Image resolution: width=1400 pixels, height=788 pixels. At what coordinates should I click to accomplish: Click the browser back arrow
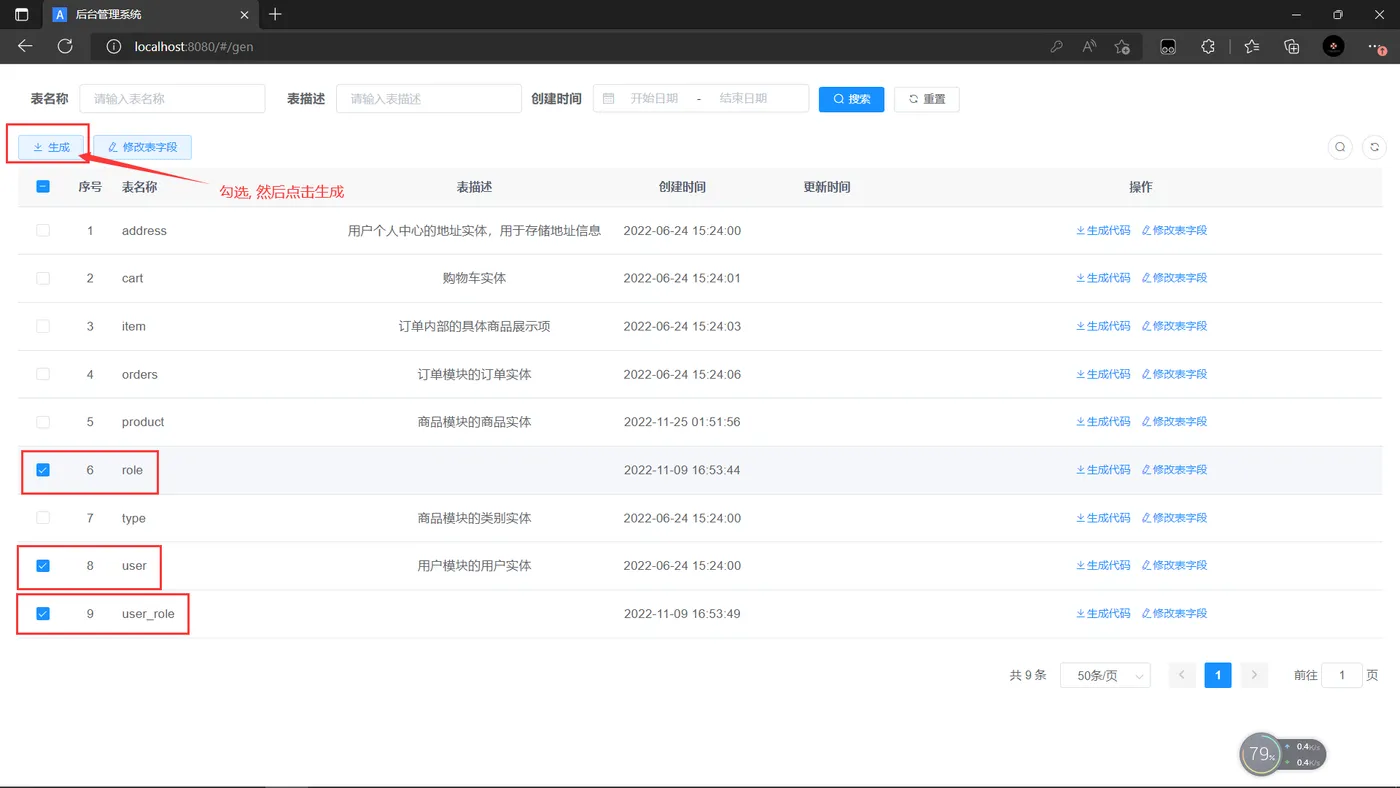pos(25,46)
